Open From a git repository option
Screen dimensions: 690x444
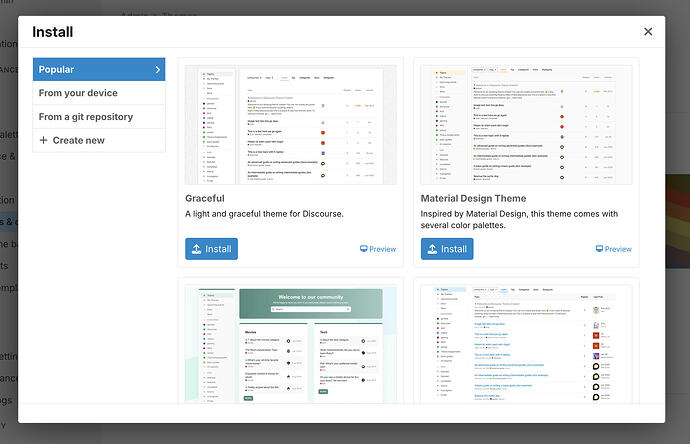point(99,117)
